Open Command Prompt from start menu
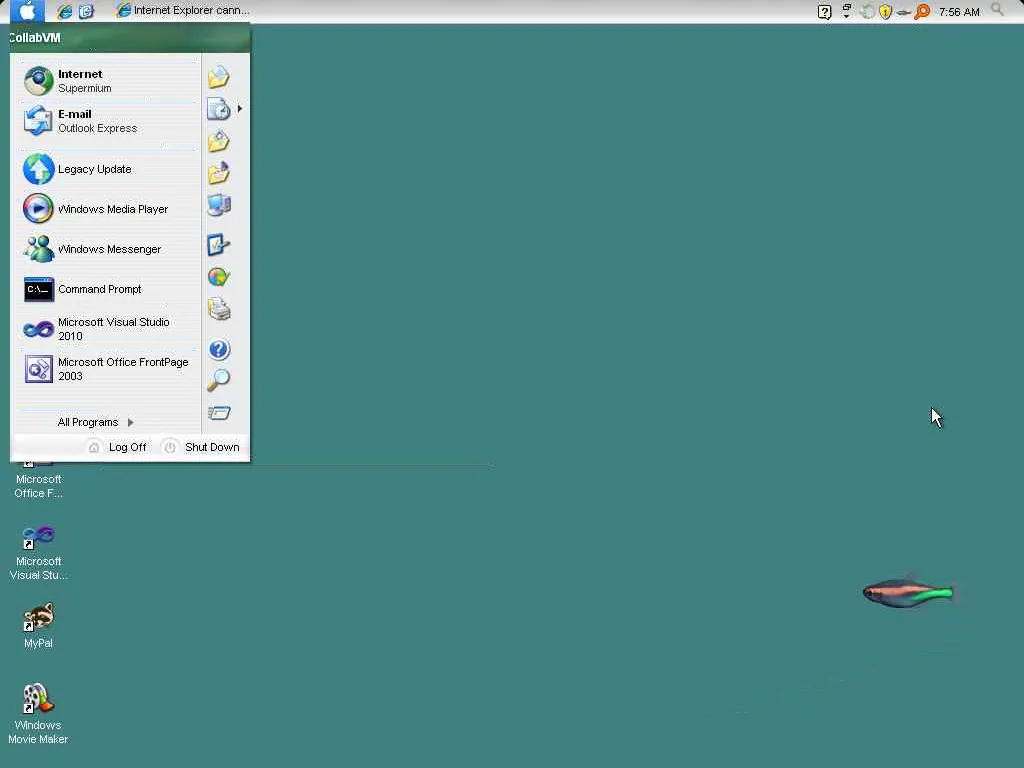1024x768 pixels. (108, 289)
